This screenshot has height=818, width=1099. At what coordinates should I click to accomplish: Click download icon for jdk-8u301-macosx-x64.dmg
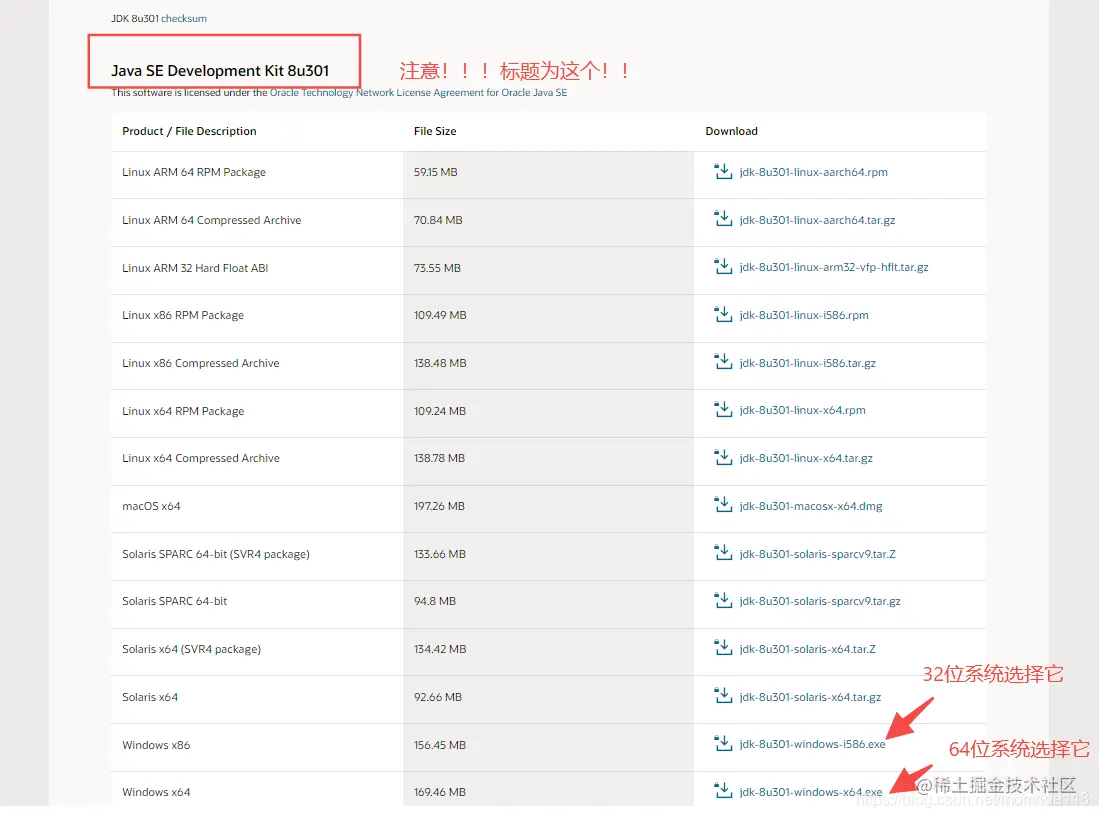(723, 505)
